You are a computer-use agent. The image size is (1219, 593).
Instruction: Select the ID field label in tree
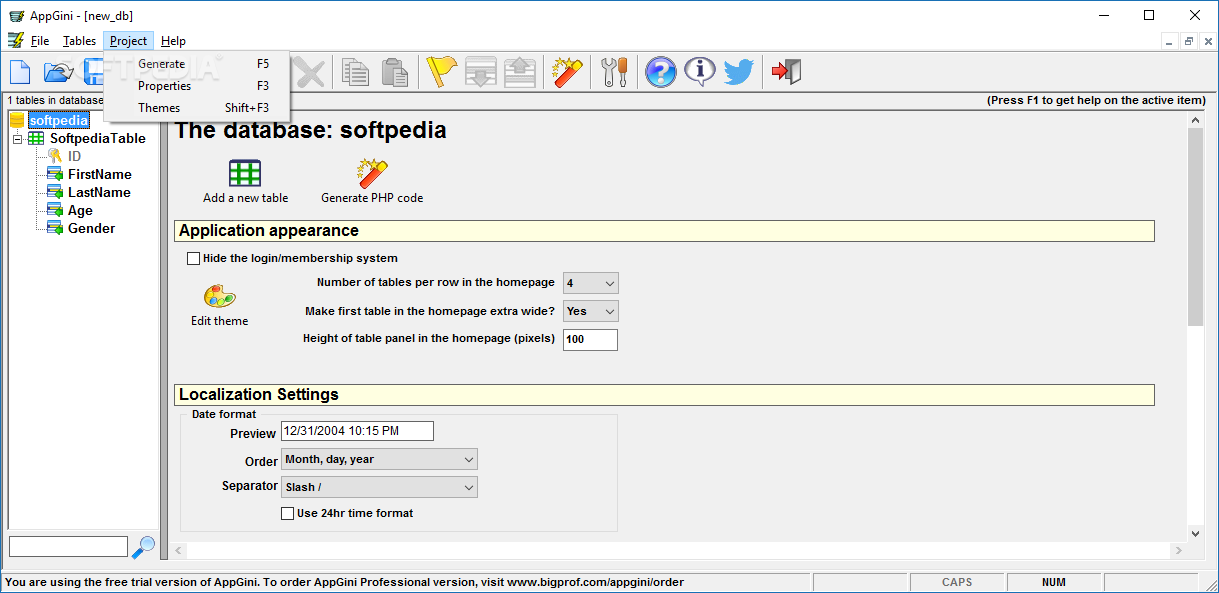(75, 156)
